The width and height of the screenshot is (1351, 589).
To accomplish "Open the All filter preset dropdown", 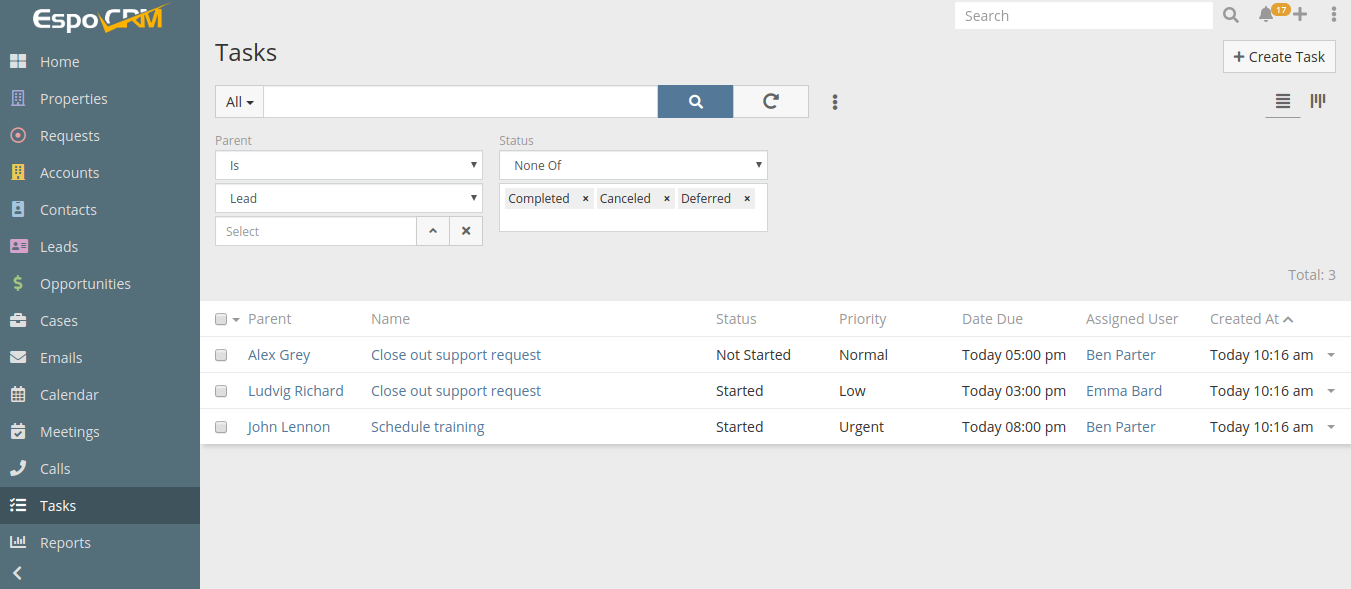I will point(239,102).
